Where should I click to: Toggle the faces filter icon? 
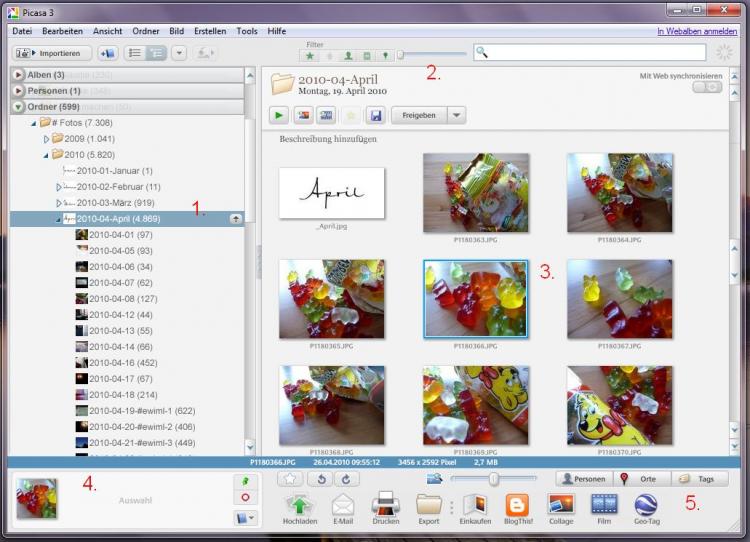point(348,55)
